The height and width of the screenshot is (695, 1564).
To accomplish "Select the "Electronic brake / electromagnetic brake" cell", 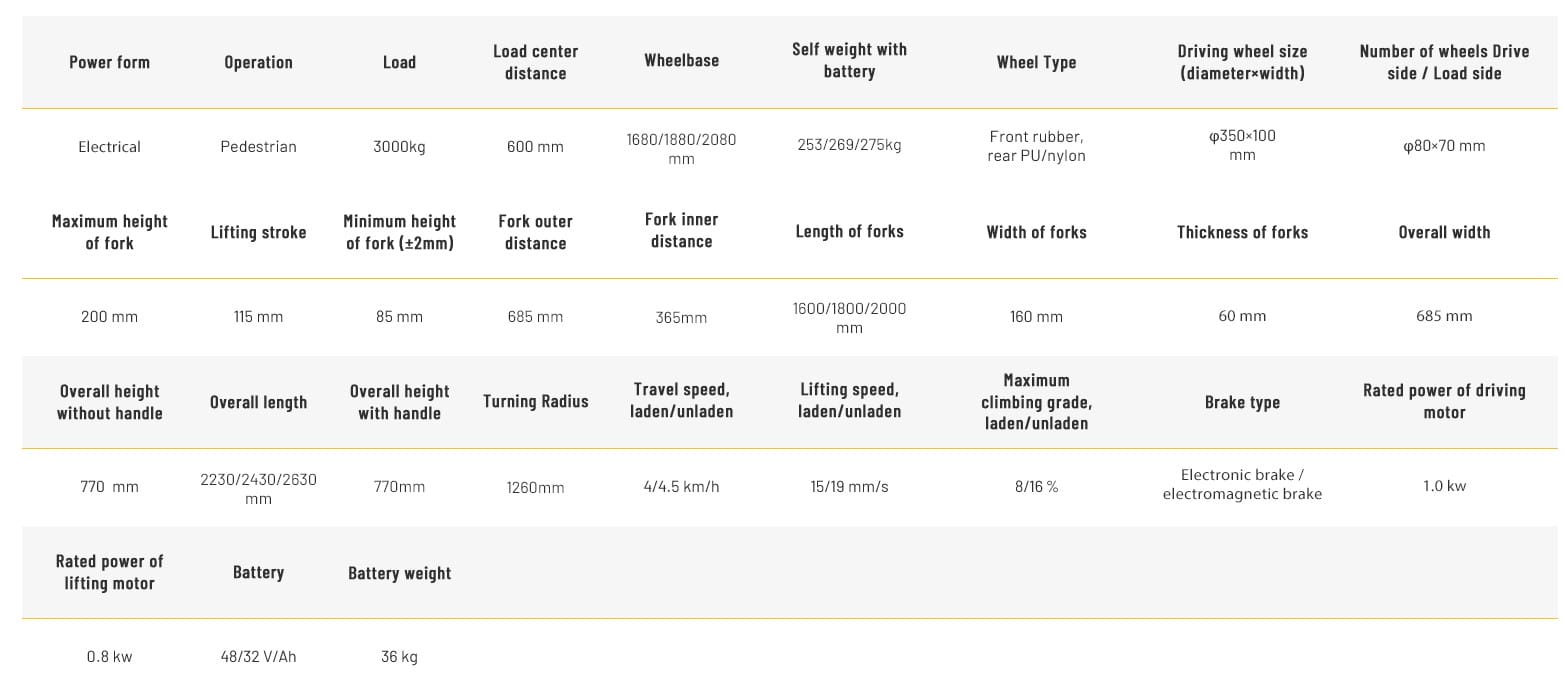I will pos(1242,484).
